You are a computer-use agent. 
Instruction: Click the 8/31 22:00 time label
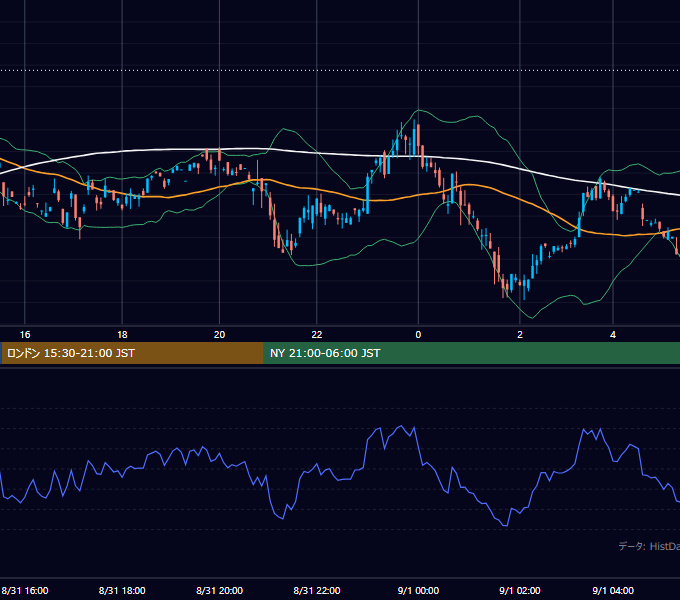click(317, 590)
